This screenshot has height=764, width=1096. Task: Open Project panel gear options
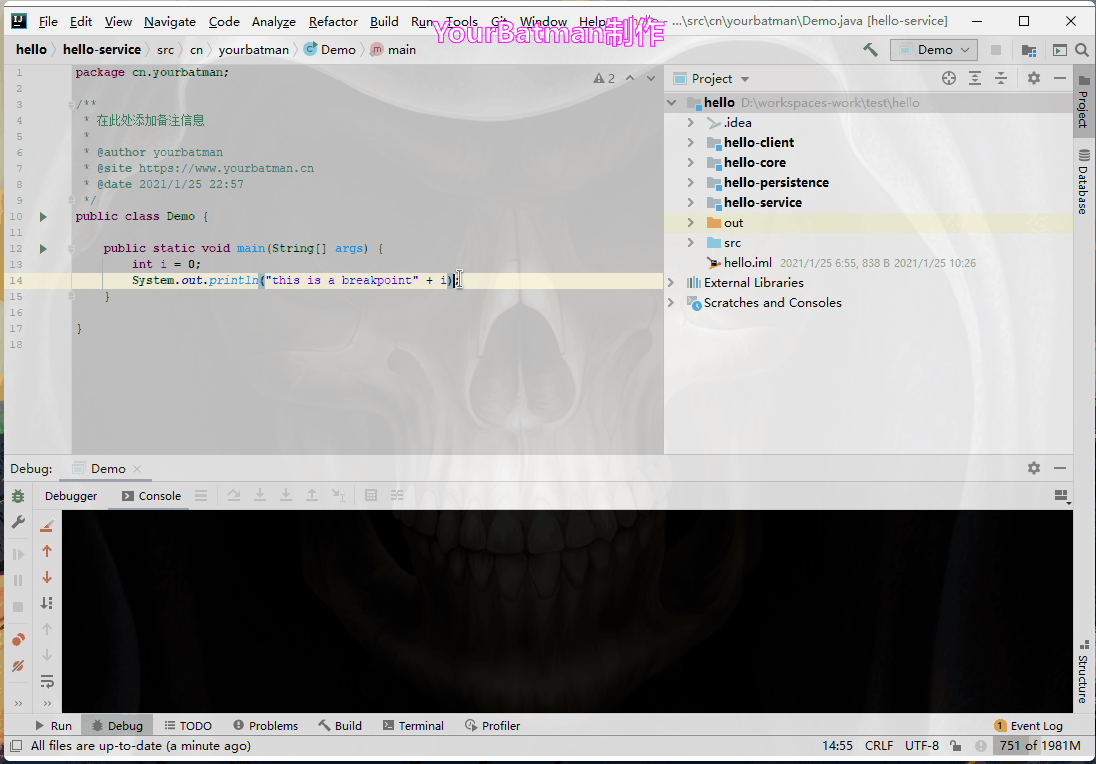(x=1034, y=78)
